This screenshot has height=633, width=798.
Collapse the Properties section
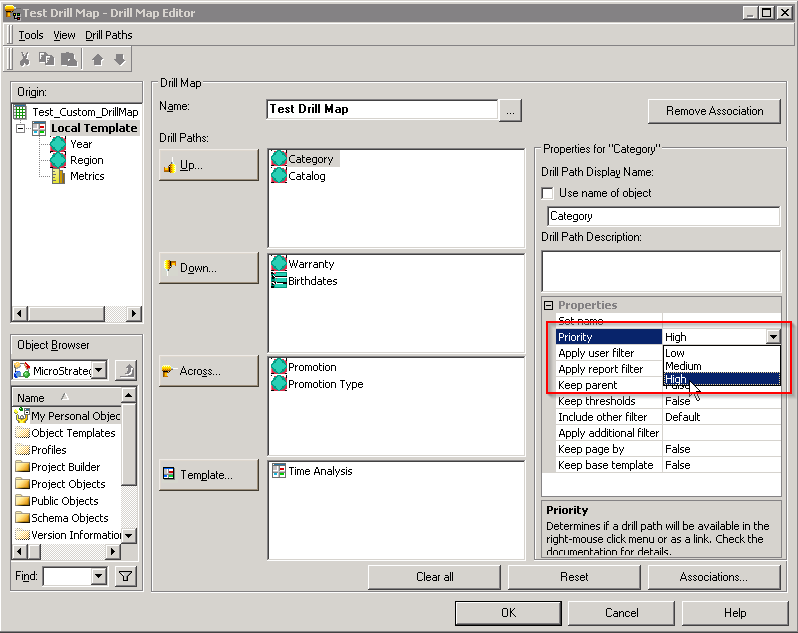click(x=548, y=305)
